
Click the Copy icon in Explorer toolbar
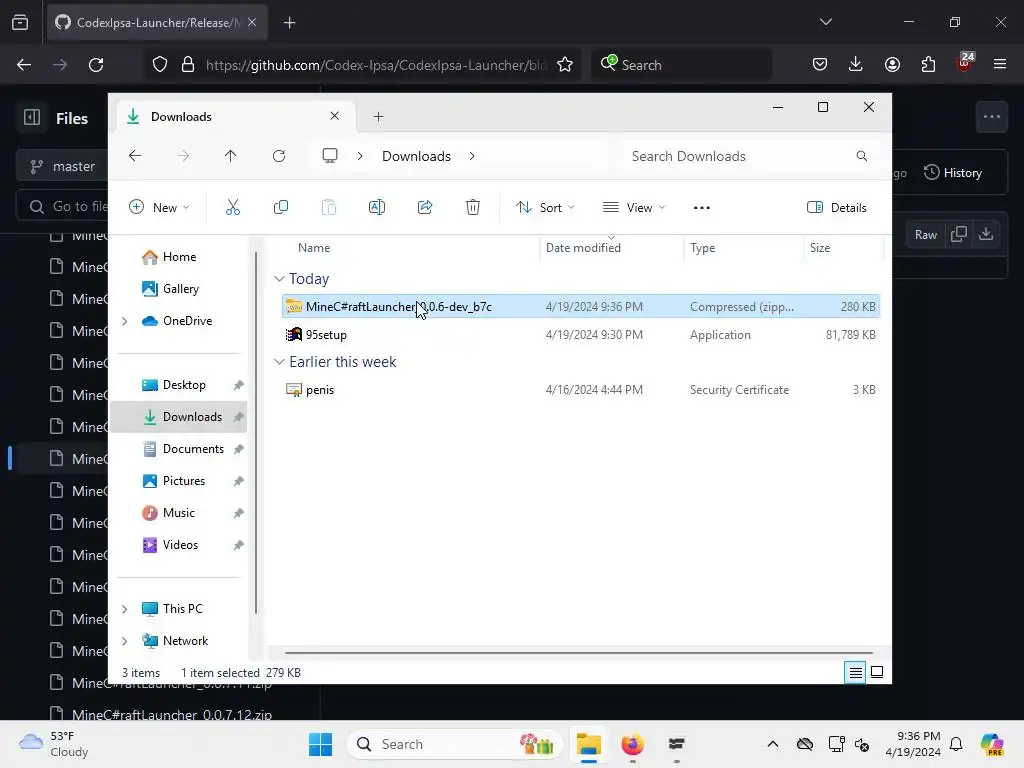pos(281,208)
